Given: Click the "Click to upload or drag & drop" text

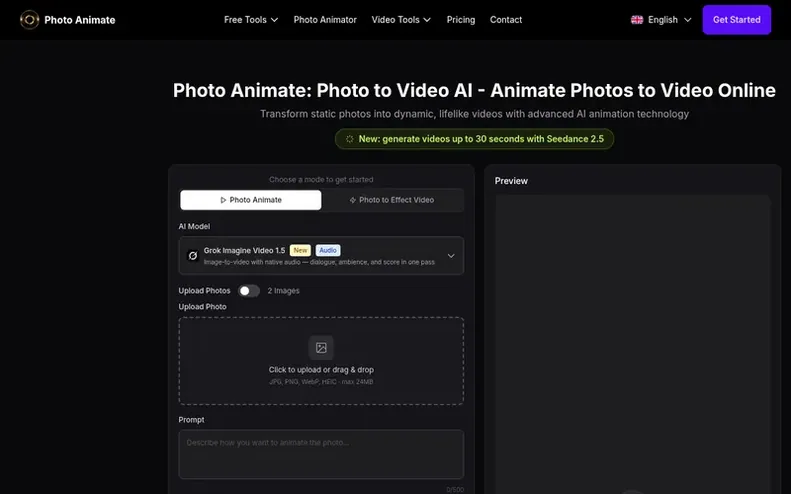Looking at the screenshot, I should tap(321, 369).
